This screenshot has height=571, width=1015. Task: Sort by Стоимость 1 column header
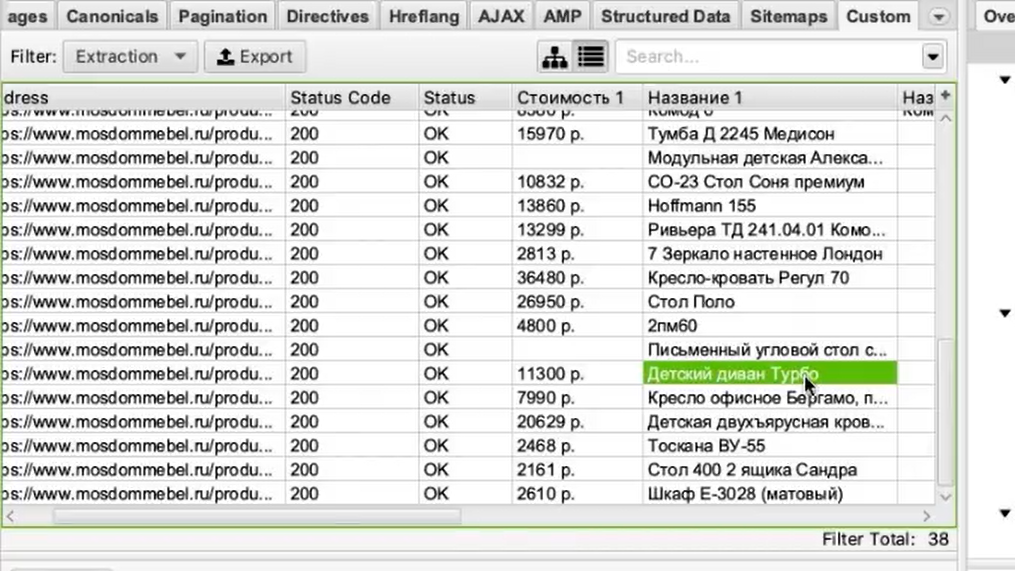[570, 98]
